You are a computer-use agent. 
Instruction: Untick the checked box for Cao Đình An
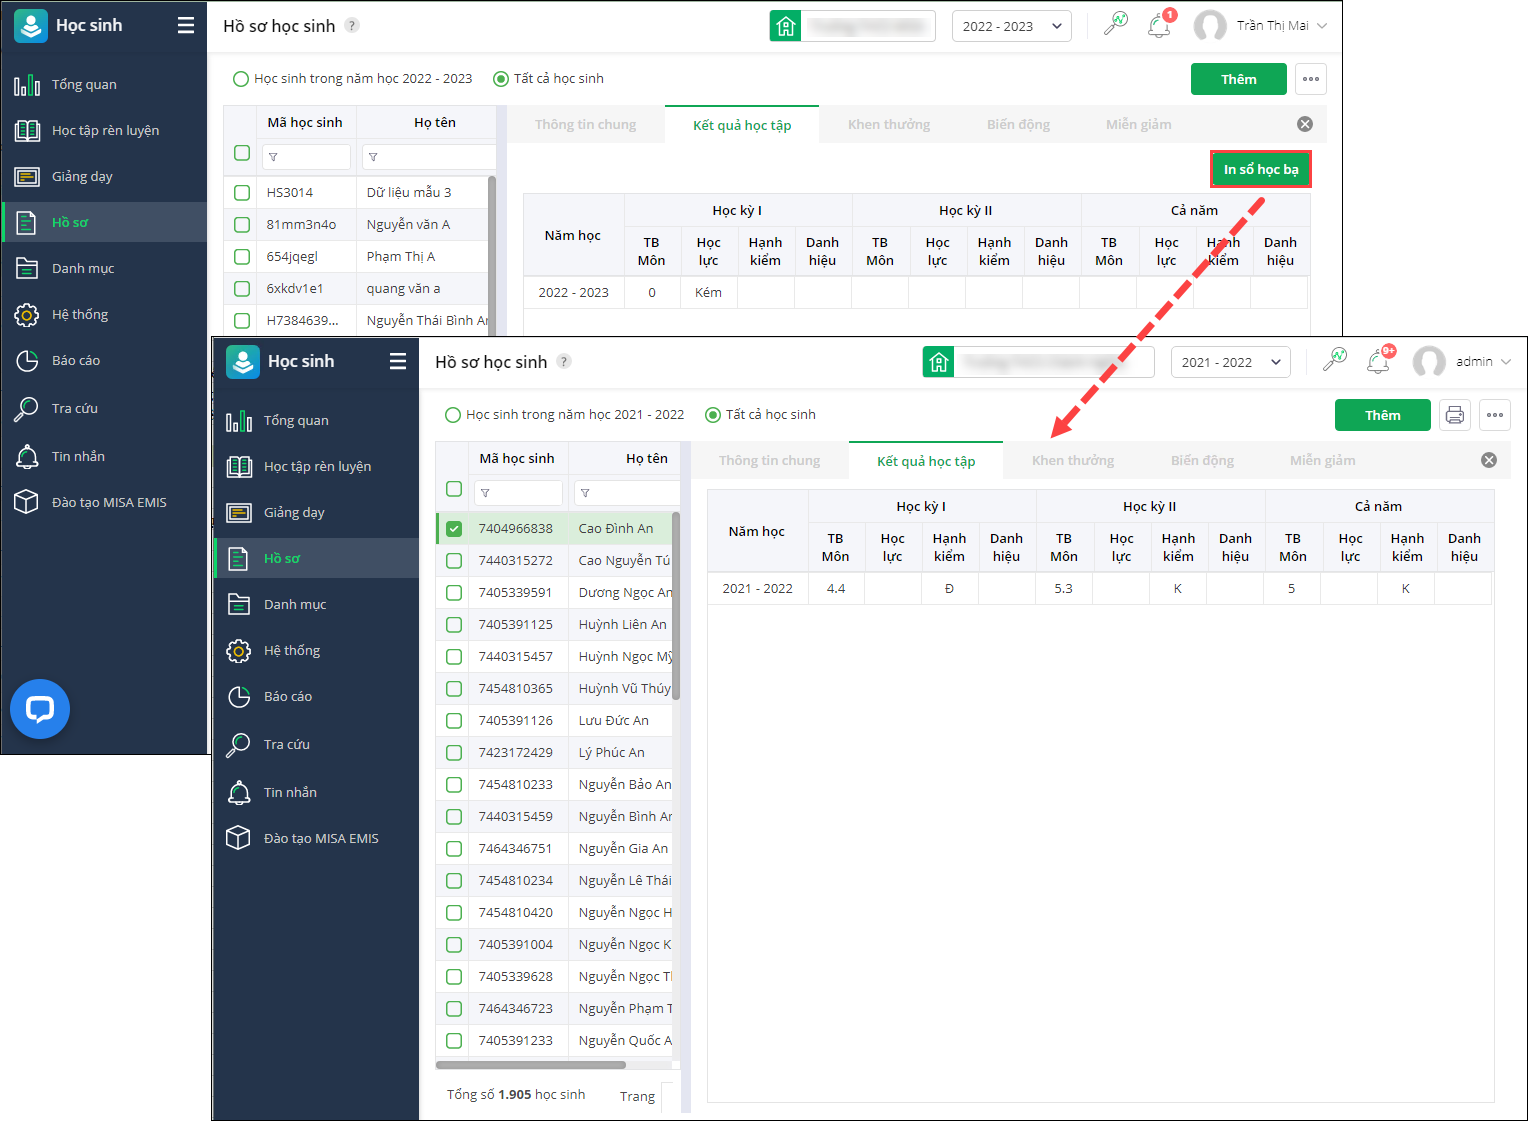[x=454, y=529]
